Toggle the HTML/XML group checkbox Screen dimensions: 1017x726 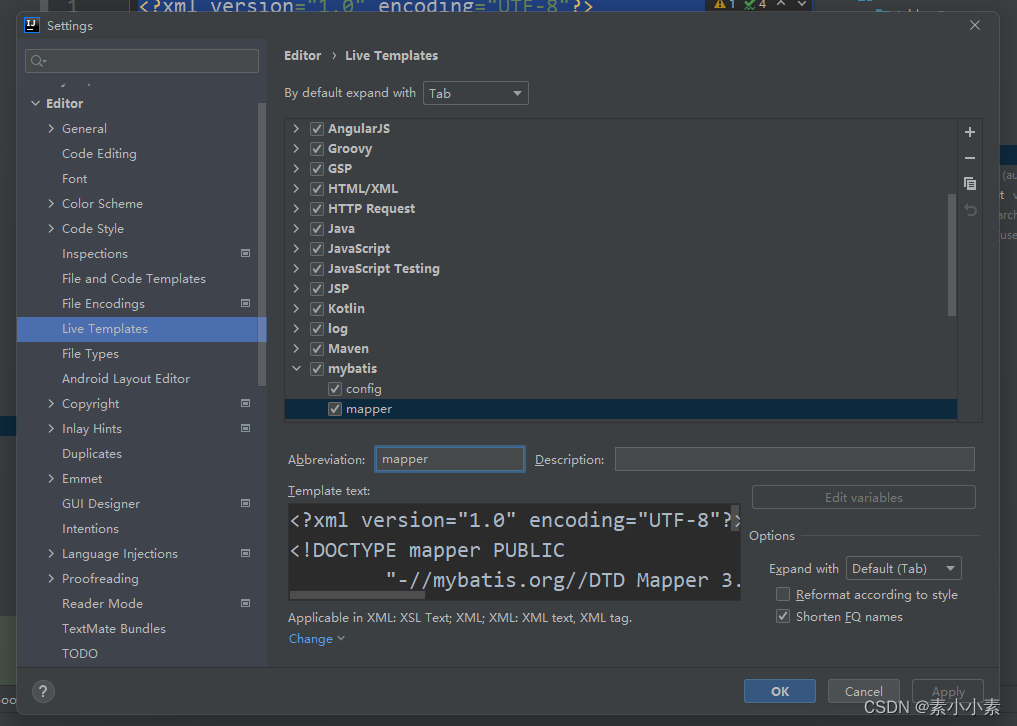[317, 189]
